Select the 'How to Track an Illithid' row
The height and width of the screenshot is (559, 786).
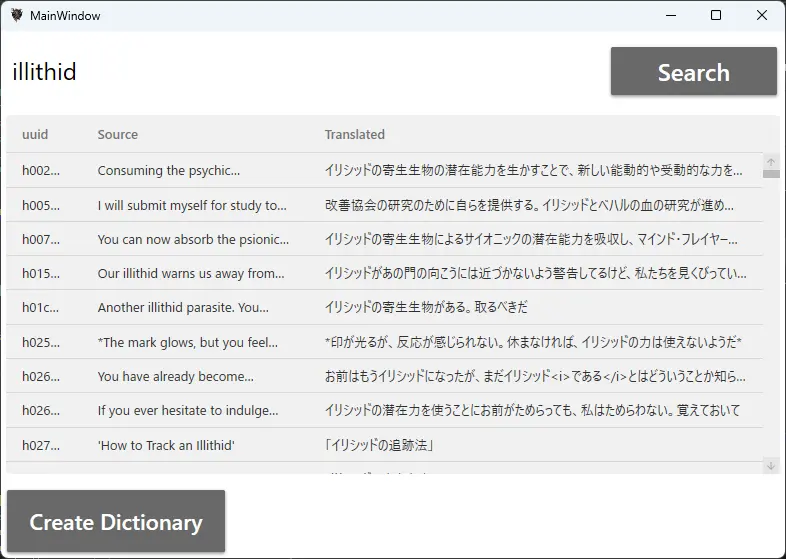[x=166, y=445]
